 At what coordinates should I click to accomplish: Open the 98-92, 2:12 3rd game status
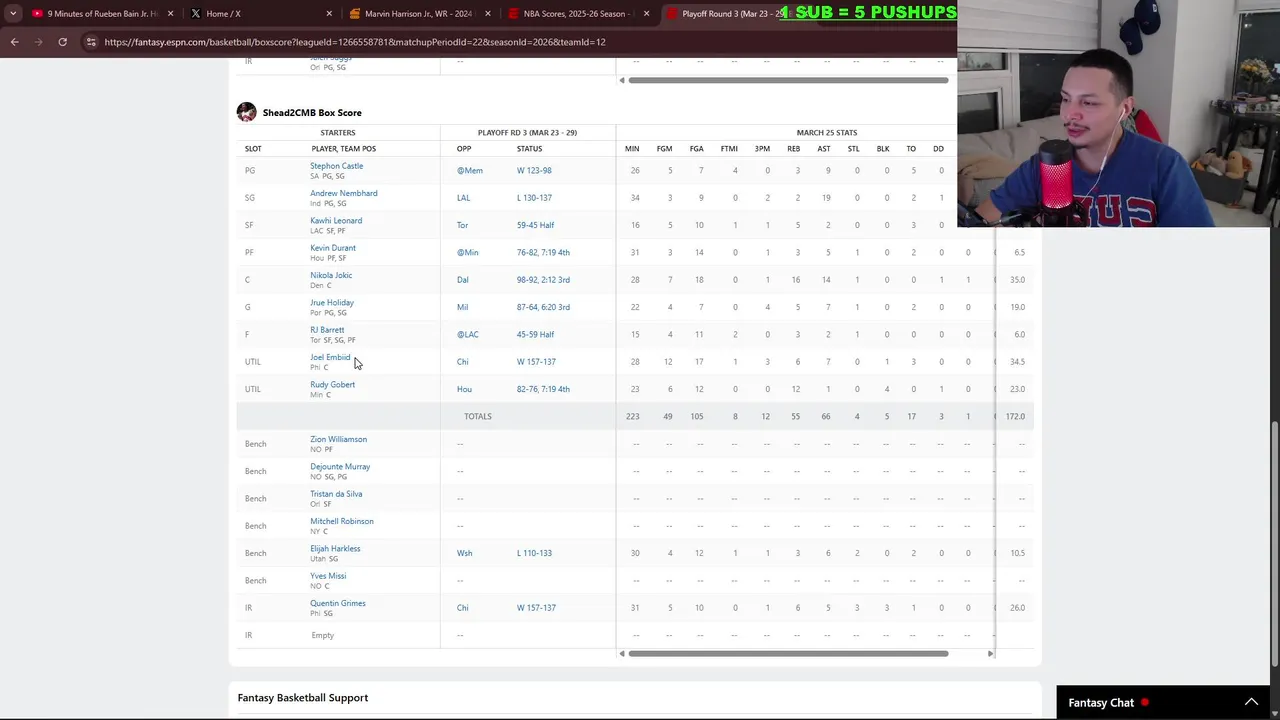coord(543,280)
